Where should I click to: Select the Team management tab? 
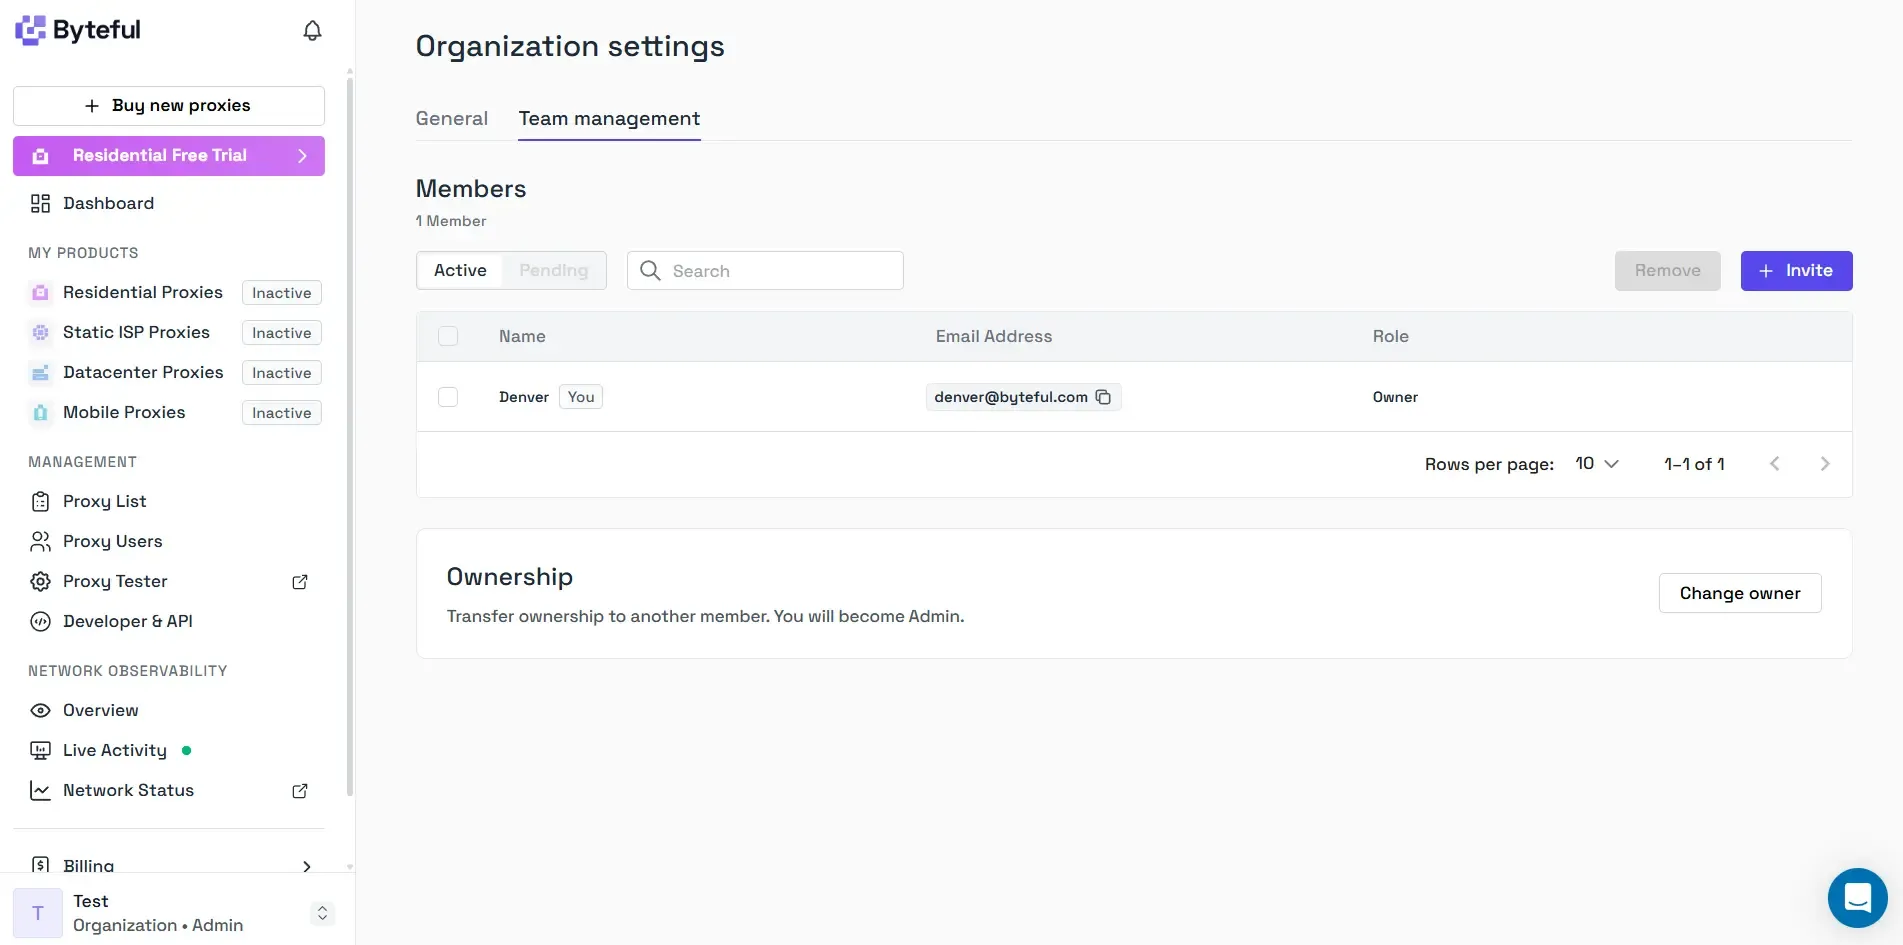[609, 118]
